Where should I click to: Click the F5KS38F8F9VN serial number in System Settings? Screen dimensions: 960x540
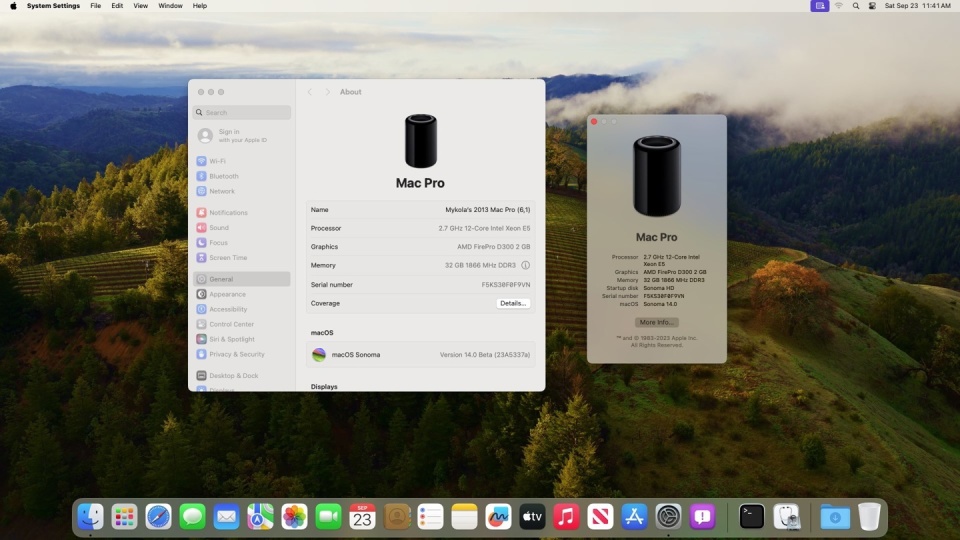[506, 285]
